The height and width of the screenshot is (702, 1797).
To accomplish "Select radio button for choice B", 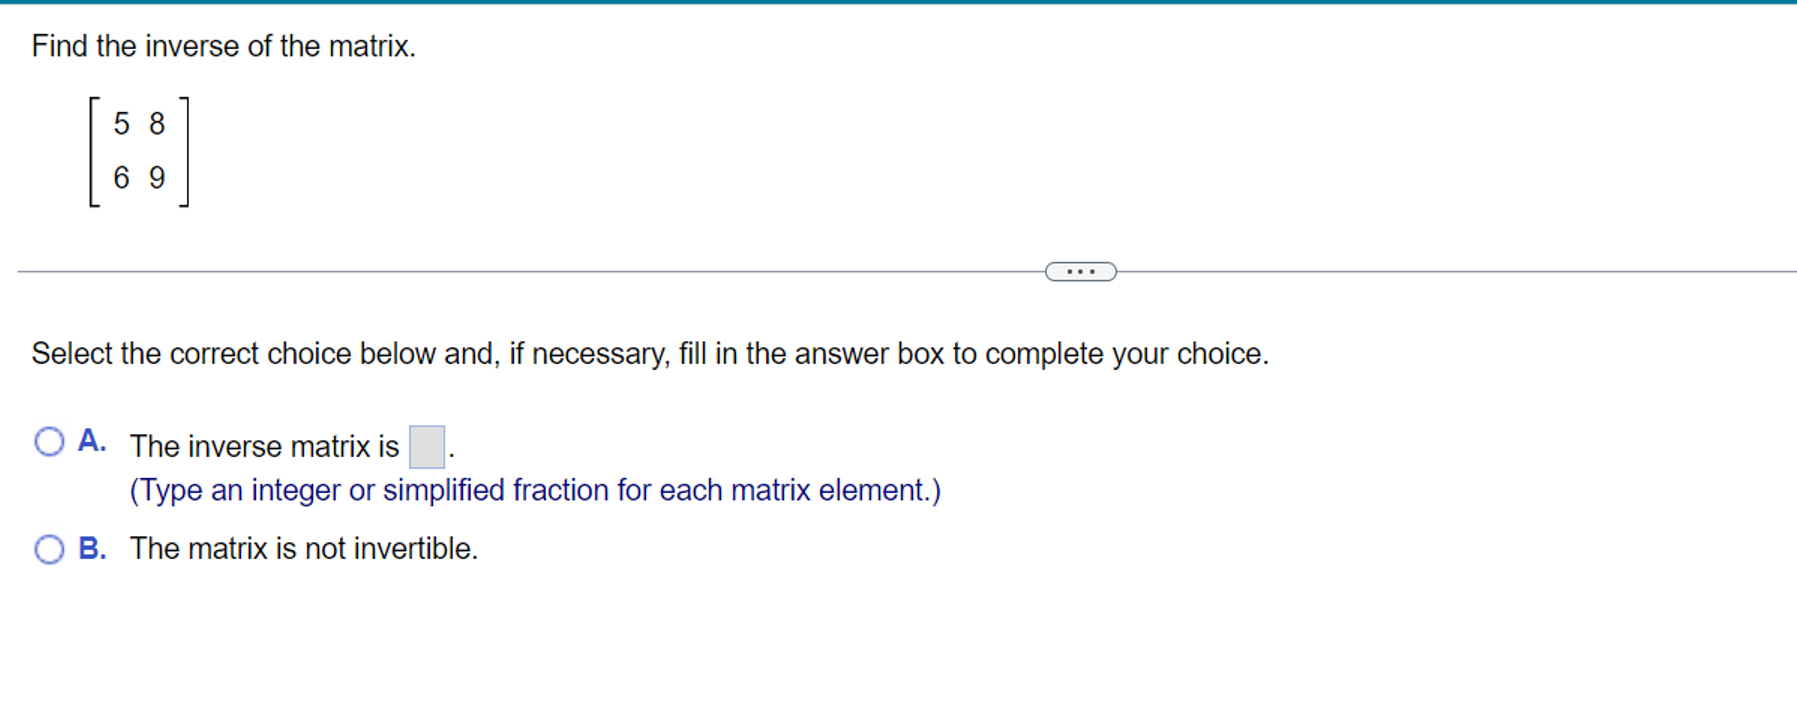I will pos(49,549).
